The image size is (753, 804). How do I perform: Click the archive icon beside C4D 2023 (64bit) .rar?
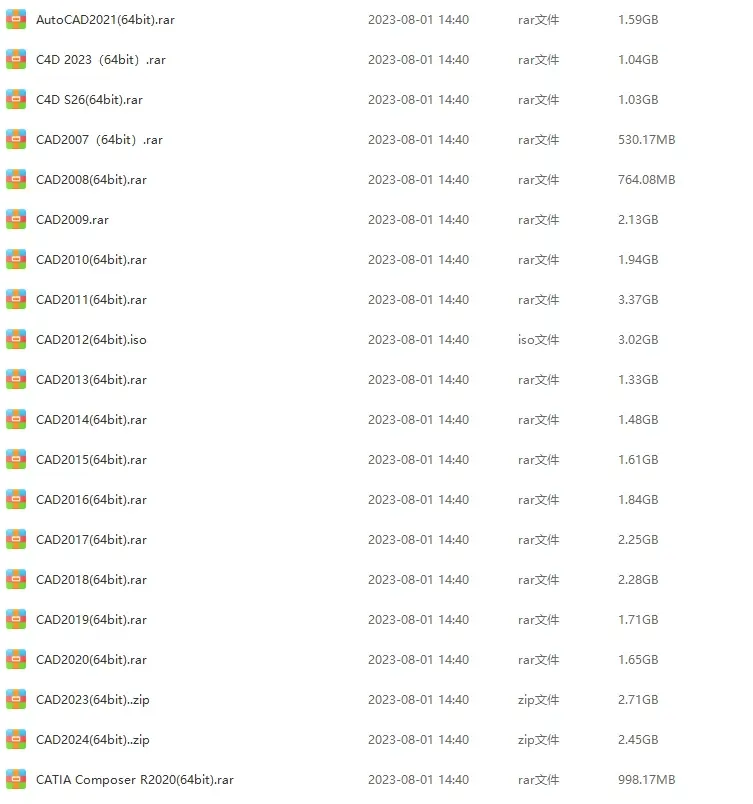point(16,59)
